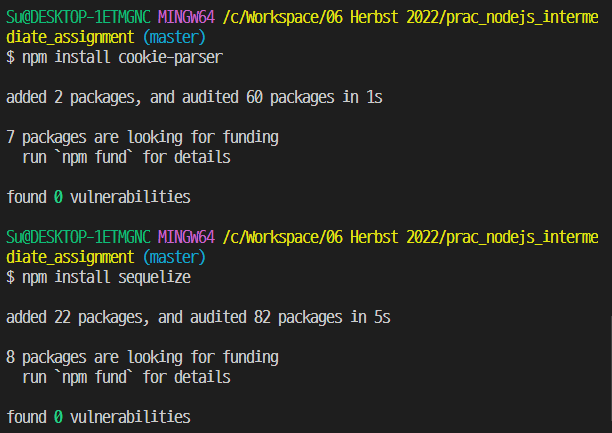Viewport: 612px width, 433px height.
Task: Click '(master)' branch label above cookie-parser command
Action: tap(174, 37)
